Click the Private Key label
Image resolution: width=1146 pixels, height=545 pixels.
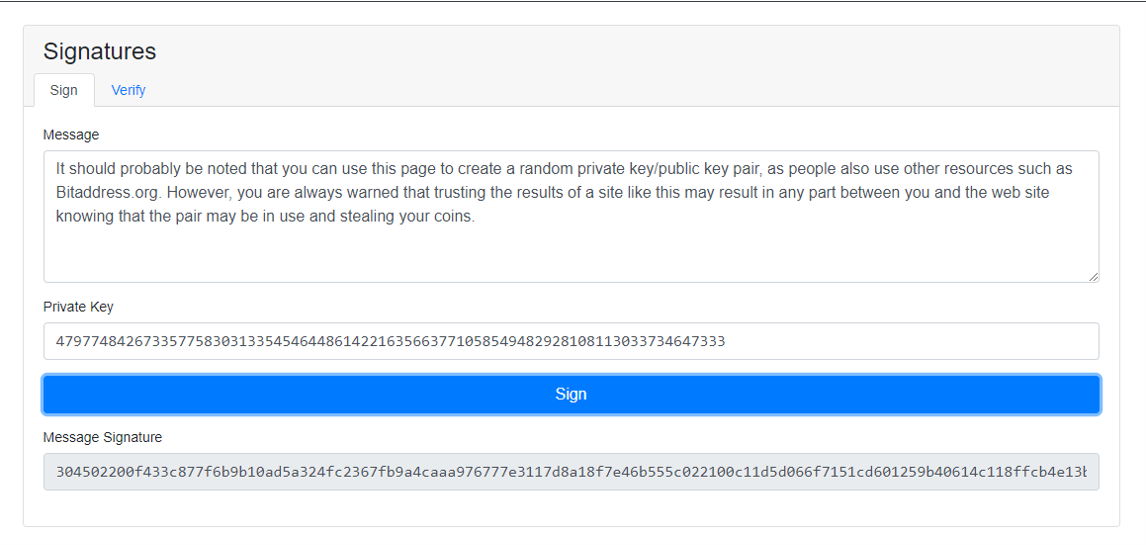[78, 307]
